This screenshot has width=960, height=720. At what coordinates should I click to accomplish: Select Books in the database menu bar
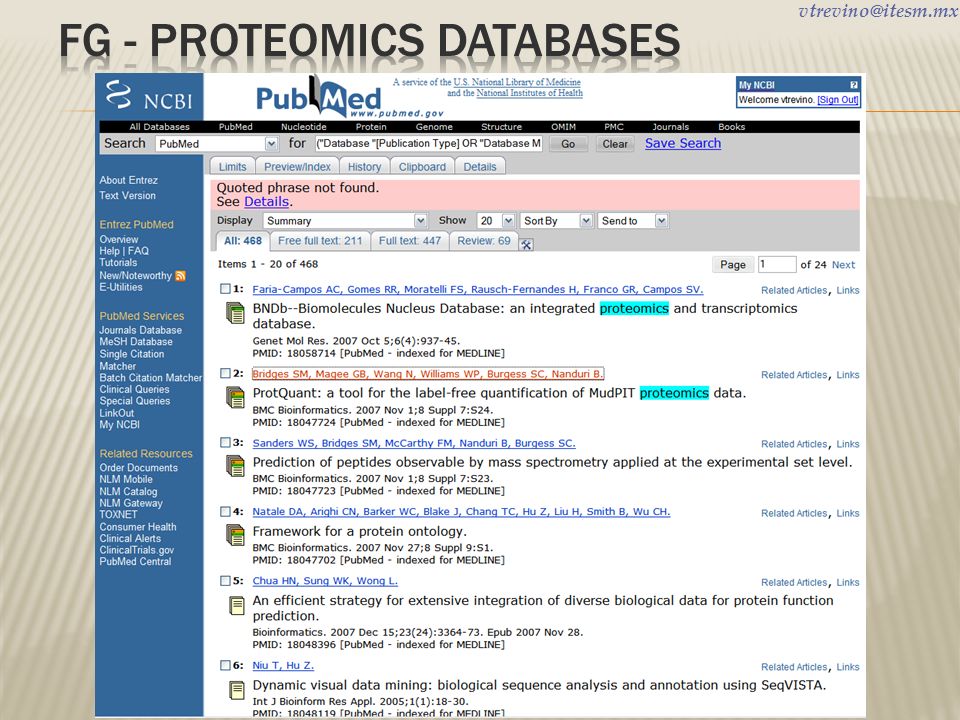point(732,127)
